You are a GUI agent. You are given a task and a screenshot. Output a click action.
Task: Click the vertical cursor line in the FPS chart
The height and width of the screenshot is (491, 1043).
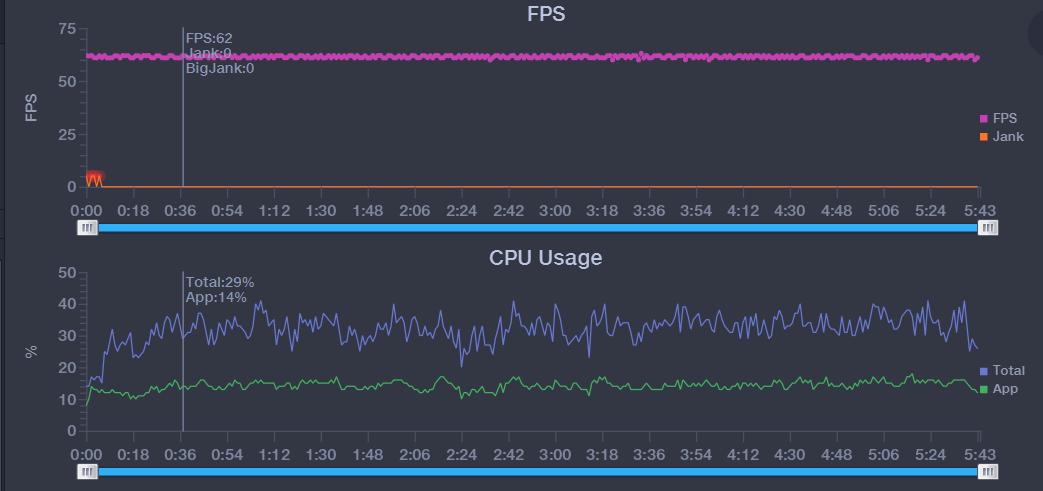coord(183,120)
